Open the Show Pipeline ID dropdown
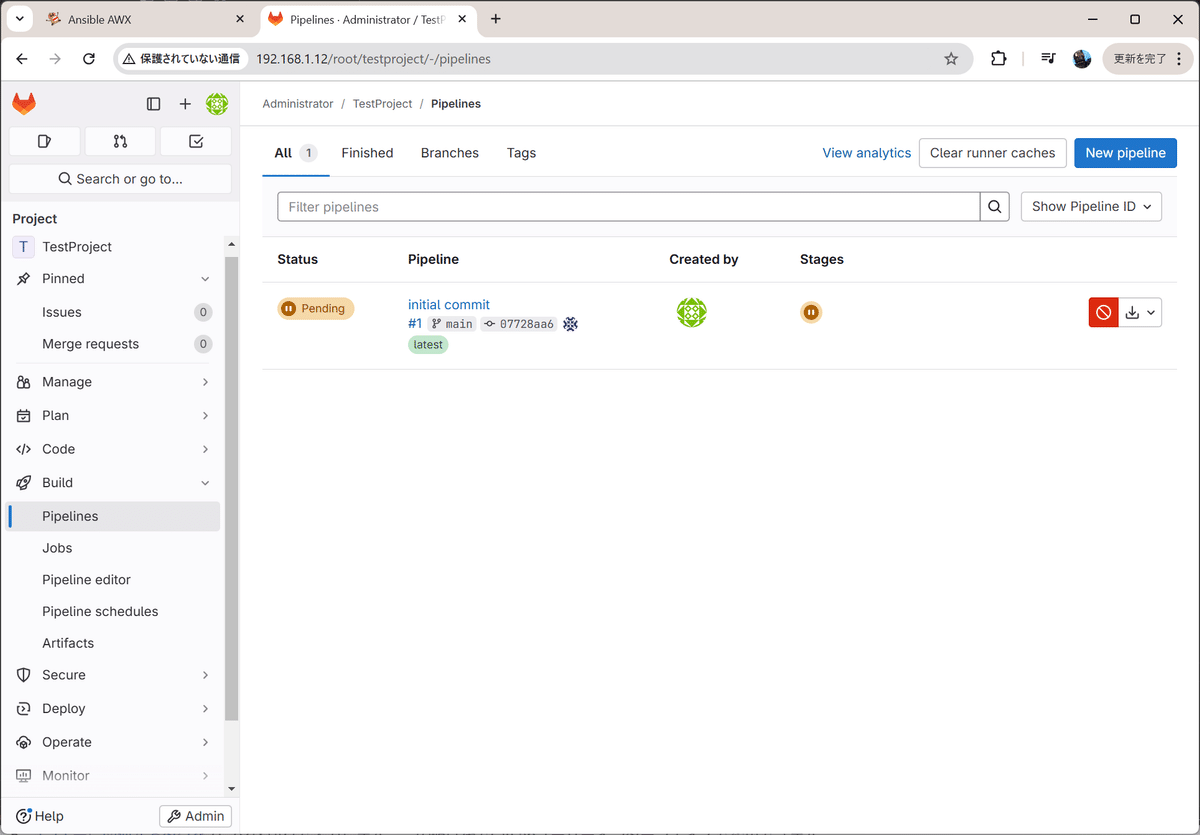Viewport: 1200px width, 835px height. (x=1090, y=206)
